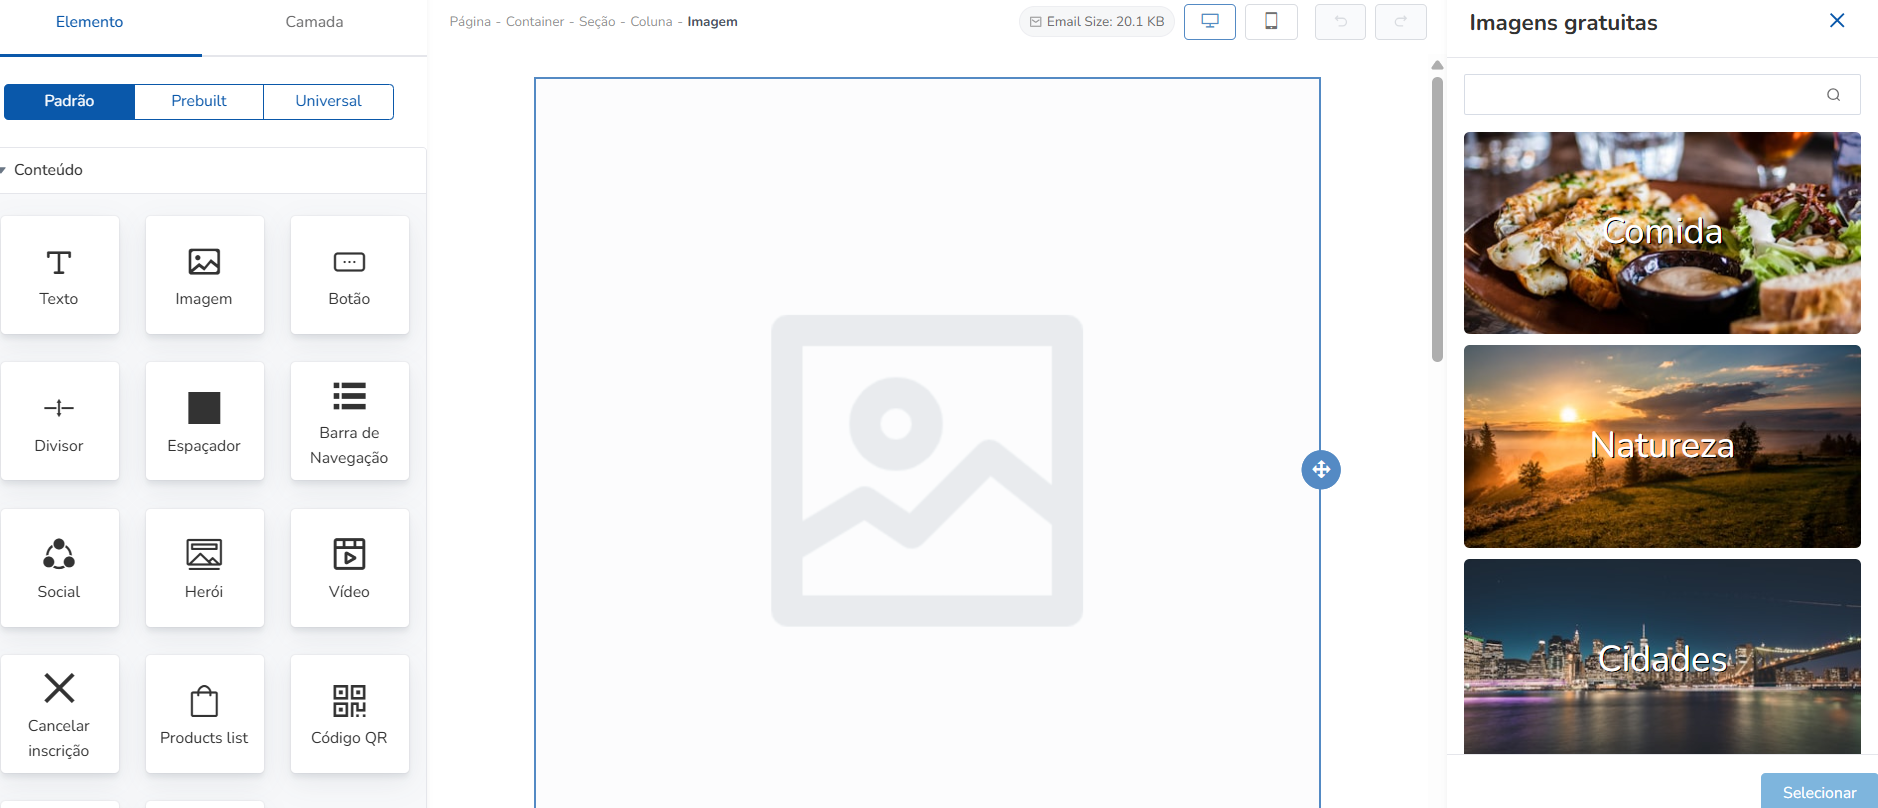Select the Cancelar inscrição element
Image resolution: width=1878 pixels, height=808 pixels.
click(60, 714)
